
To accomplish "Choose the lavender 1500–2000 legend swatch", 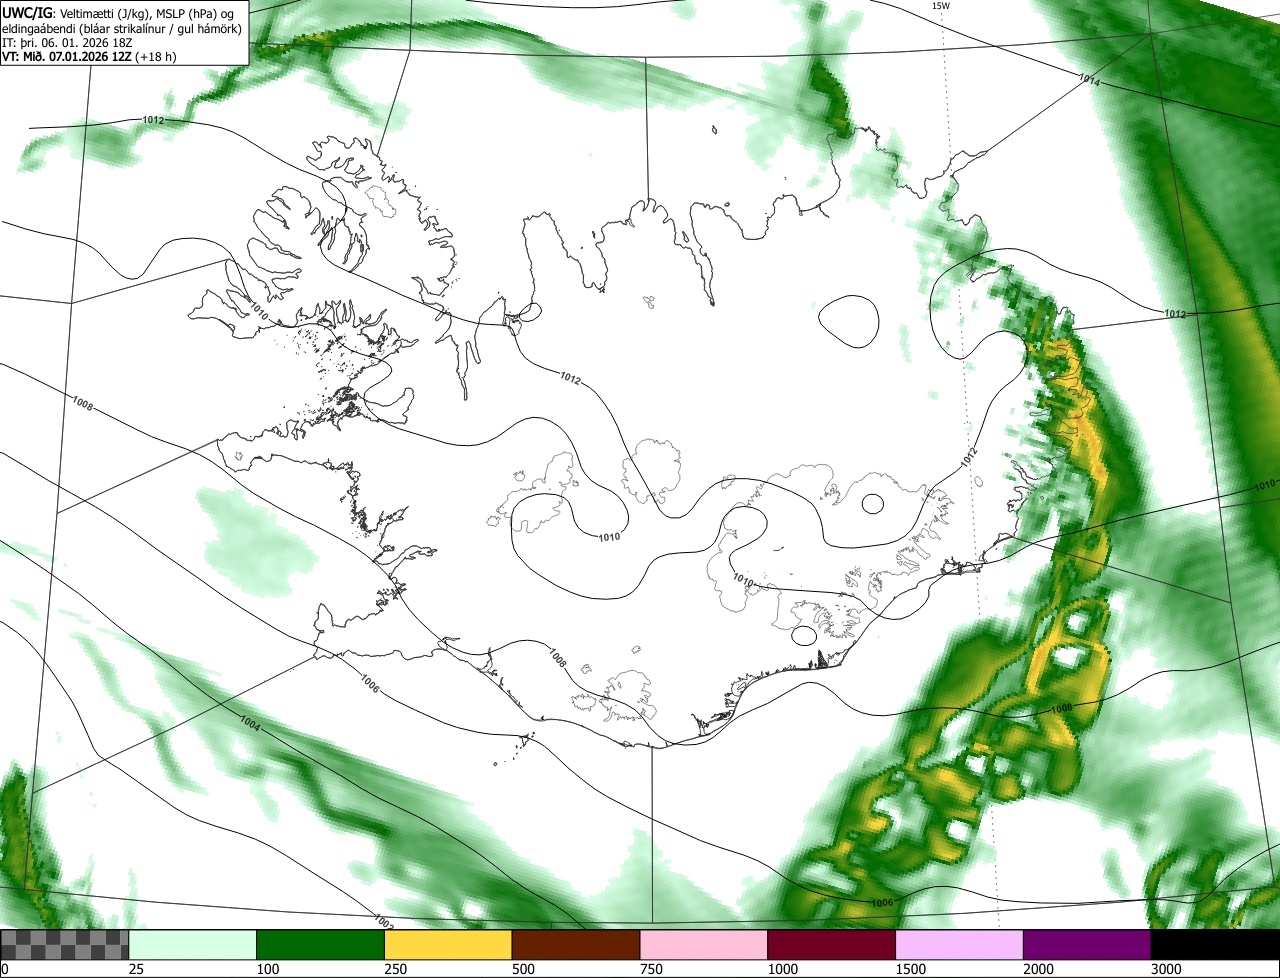I will pyautogui.click(x=959, y=945).
